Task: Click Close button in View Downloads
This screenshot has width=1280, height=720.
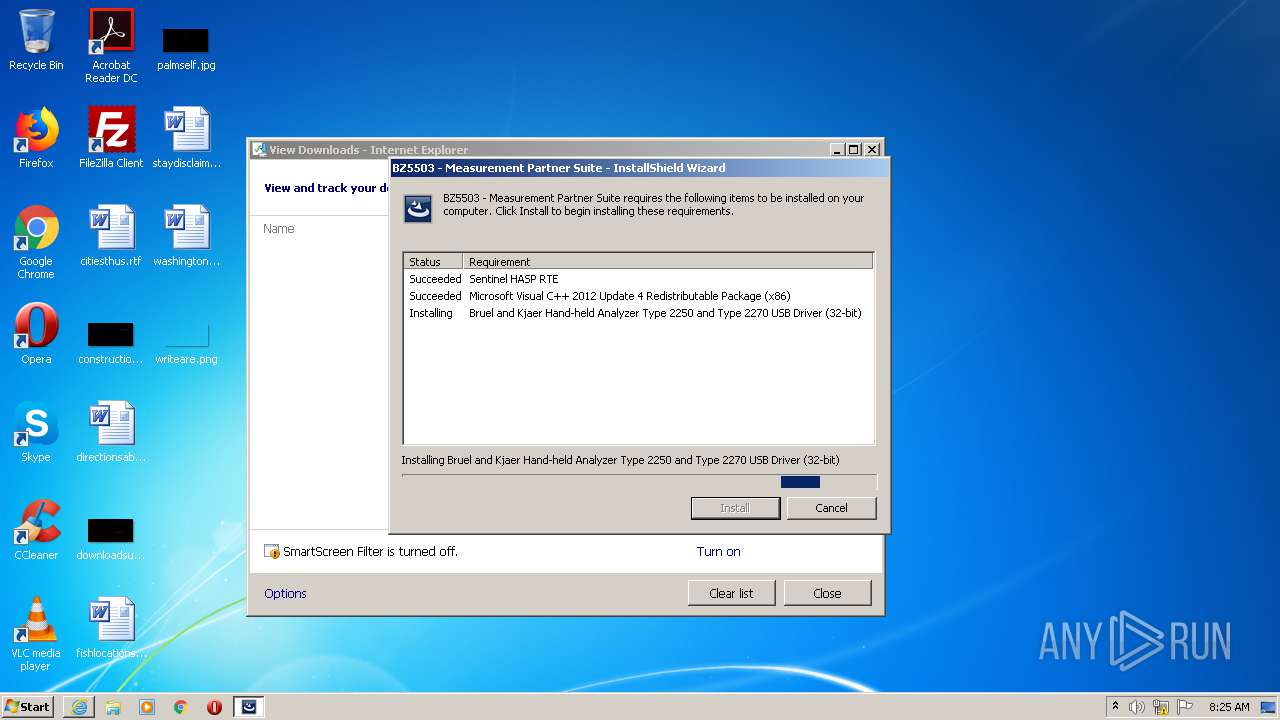Action: pos(827,593)
